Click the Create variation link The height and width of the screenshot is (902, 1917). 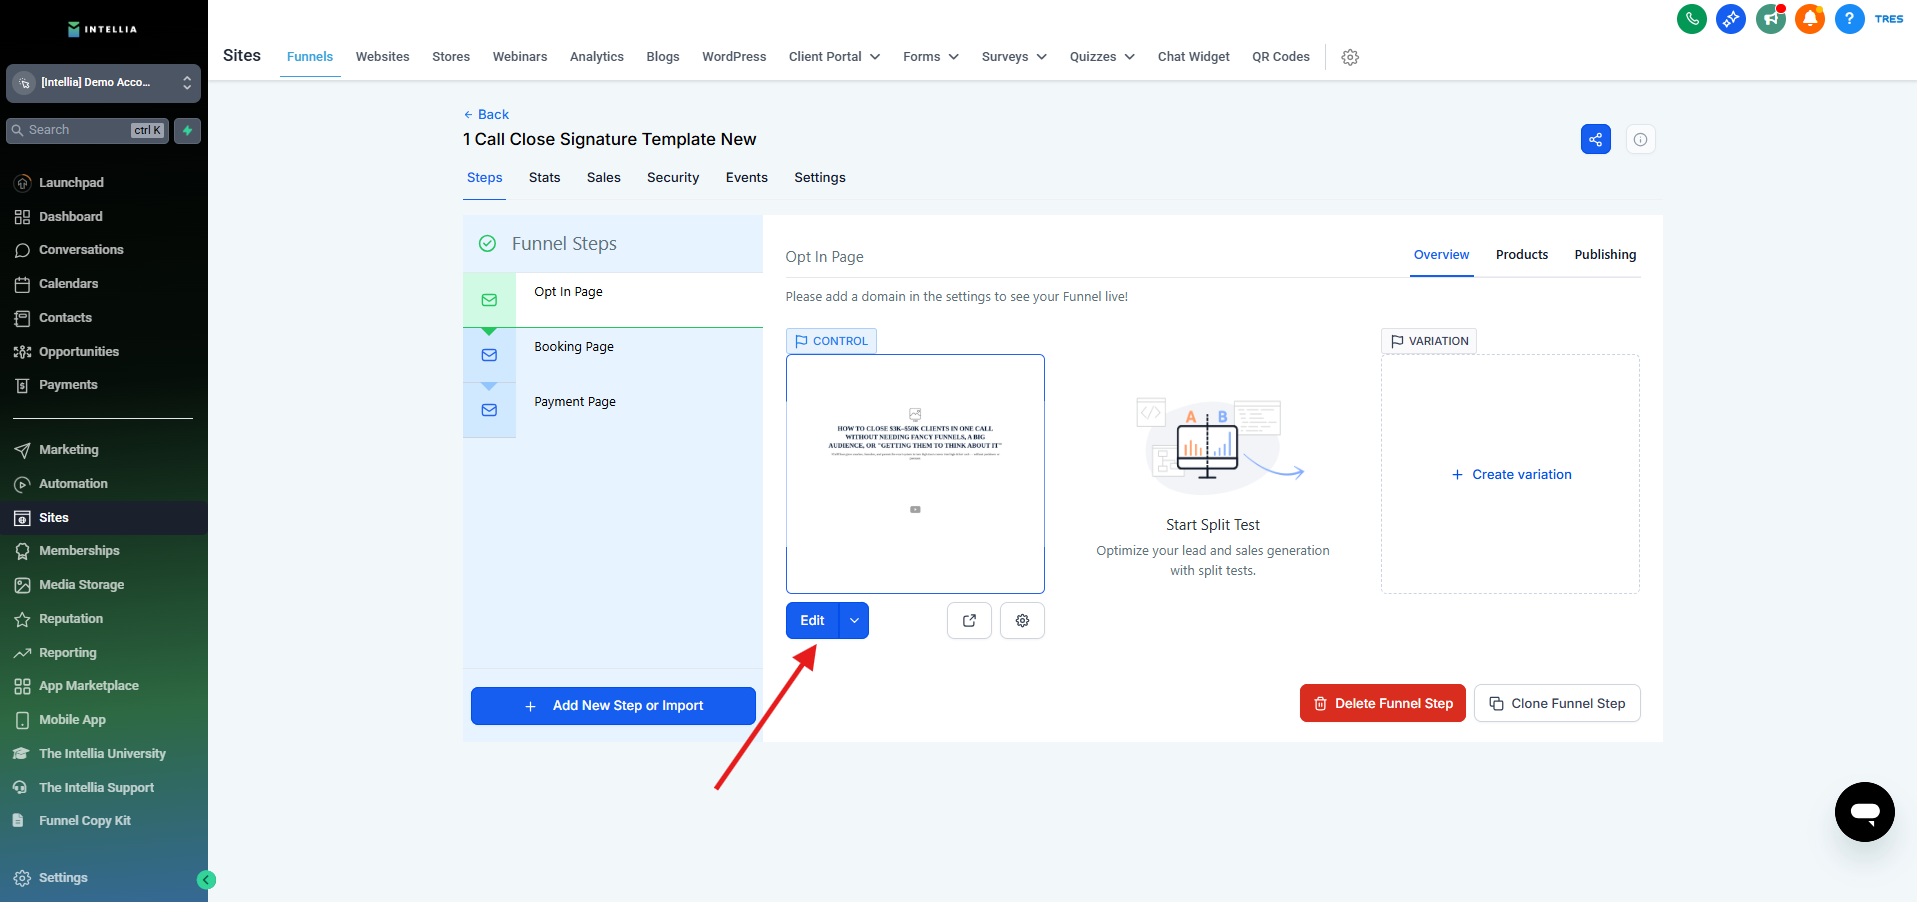(x=1511, y=474)
